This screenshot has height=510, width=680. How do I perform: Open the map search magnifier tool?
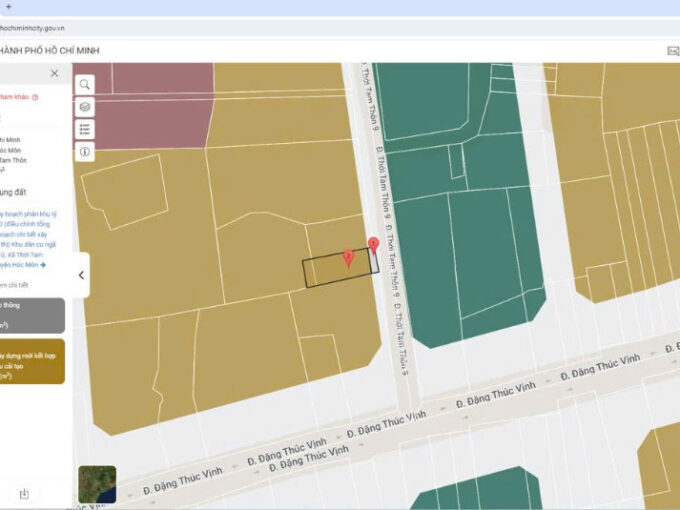coord(85,85)
